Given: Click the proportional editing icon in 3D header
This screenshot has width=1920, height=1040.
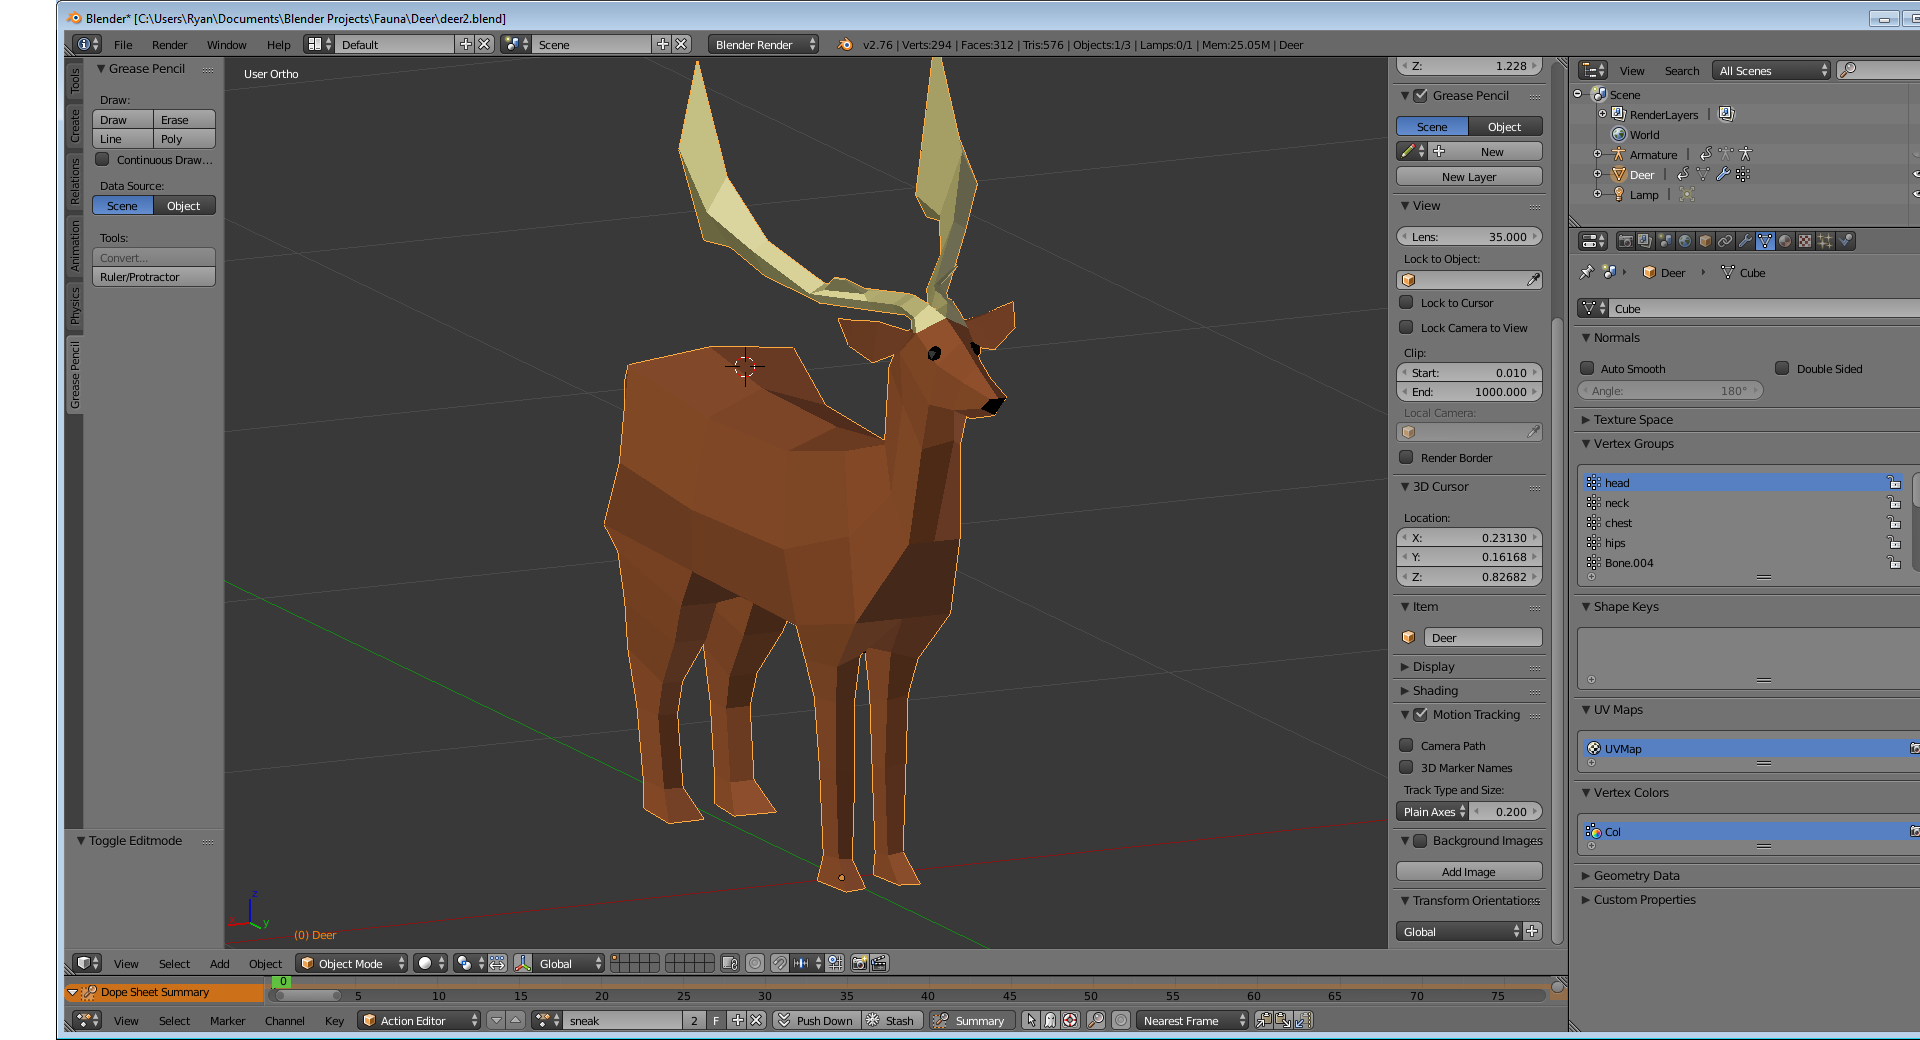Looking at the screenshot, I should [x=755, y=963].
